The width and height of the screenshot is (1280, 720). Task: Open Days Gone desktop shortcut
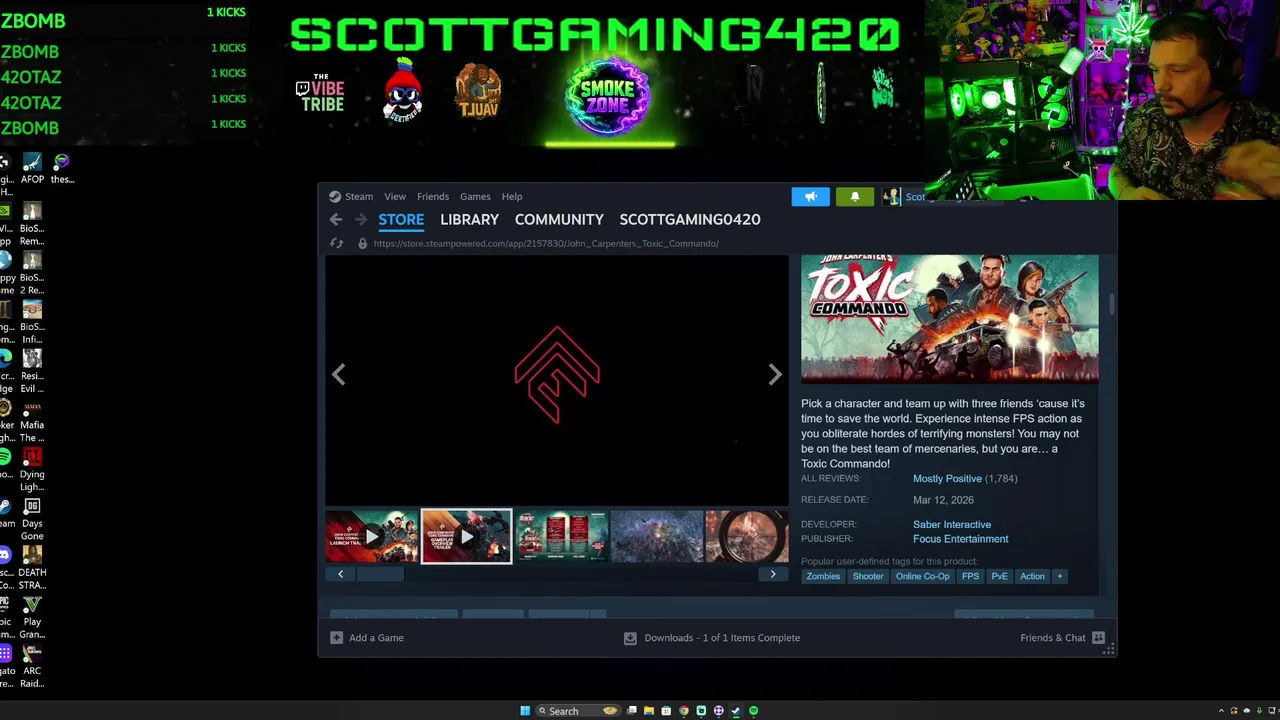(x=32, y=517)
